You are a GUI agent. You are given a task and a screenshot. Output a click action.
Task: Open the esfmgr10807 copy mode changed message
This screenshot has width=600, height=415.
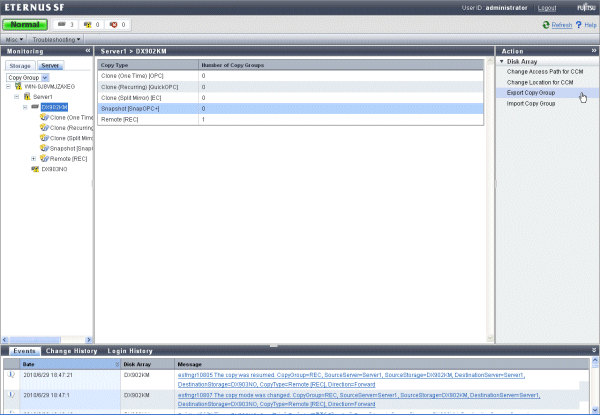[x=359, y=399]
